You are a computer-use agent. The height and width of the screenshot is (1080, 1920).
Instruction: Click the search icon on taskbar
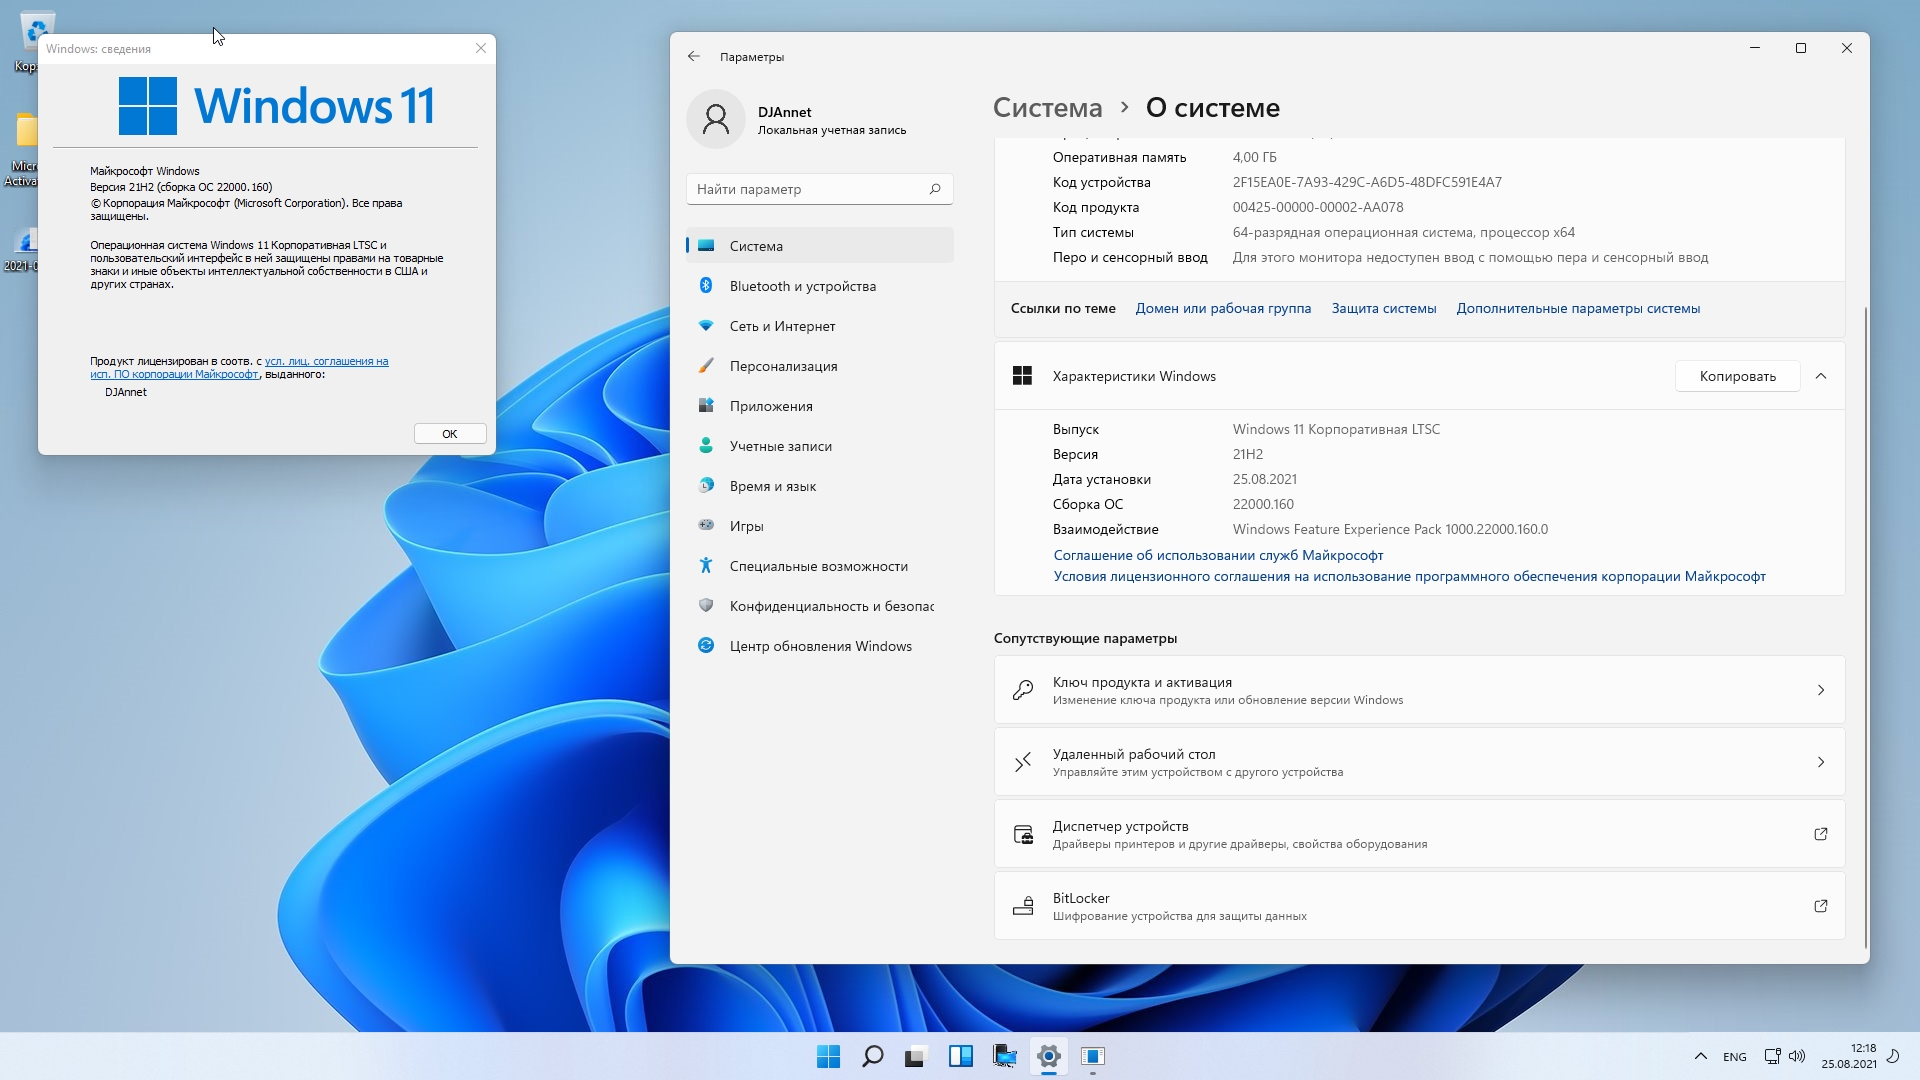click(872, 1056)
